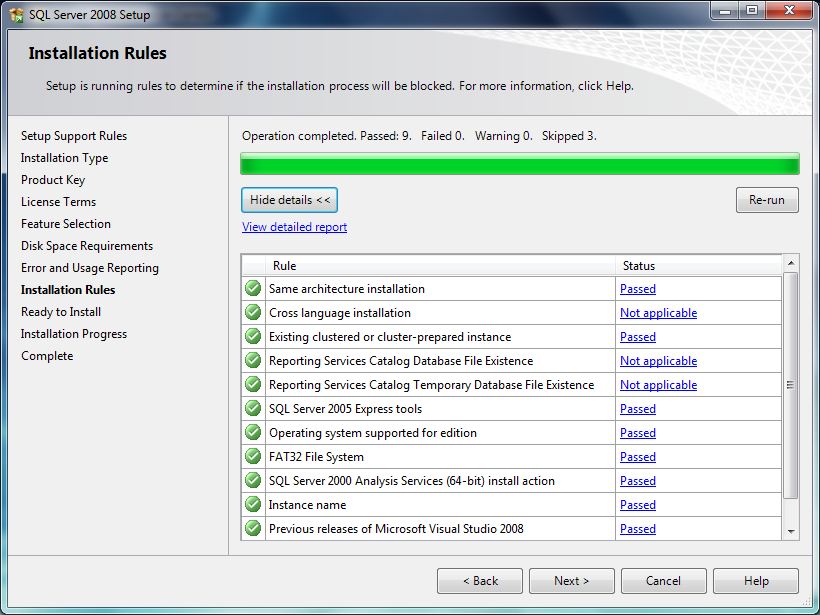The image size is (820, 615).
Task: Open Passed status for Existing clustered instance
Action: pyautogui.click(x=637, y=337)
